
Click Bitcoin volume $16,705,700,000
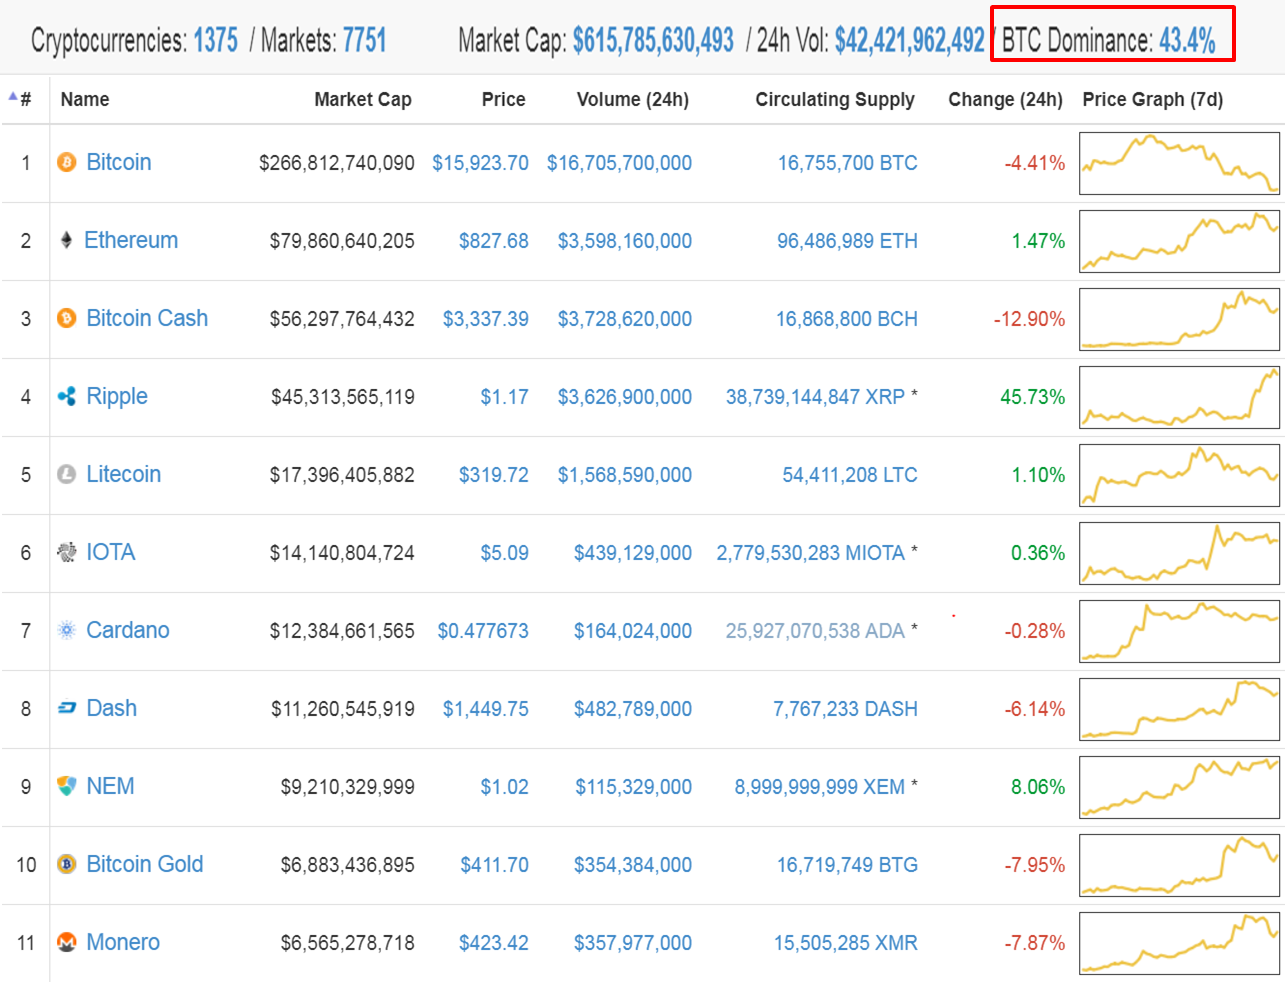pos(619,163)
